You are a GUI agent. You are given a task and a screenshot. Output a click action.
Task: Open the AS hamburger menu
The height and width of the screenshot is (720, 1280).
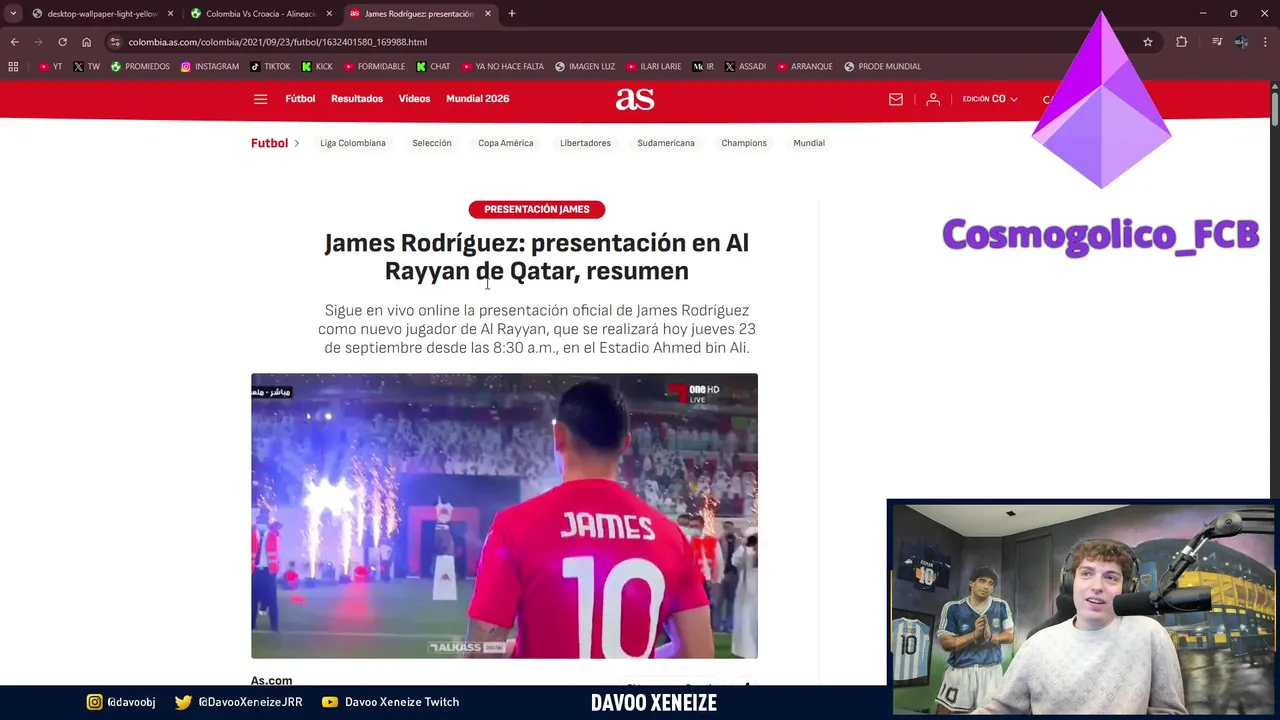(260, 99)
